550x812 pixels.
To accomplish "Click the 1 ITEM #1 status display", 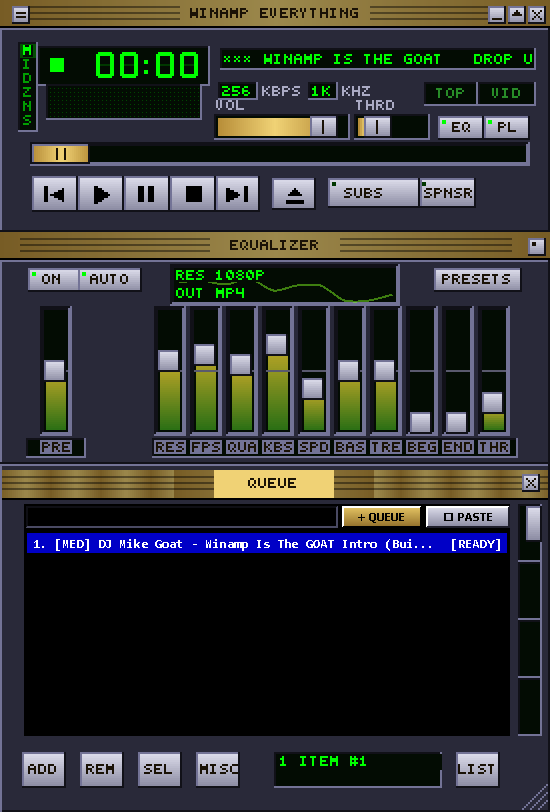I will coord(357,769).
